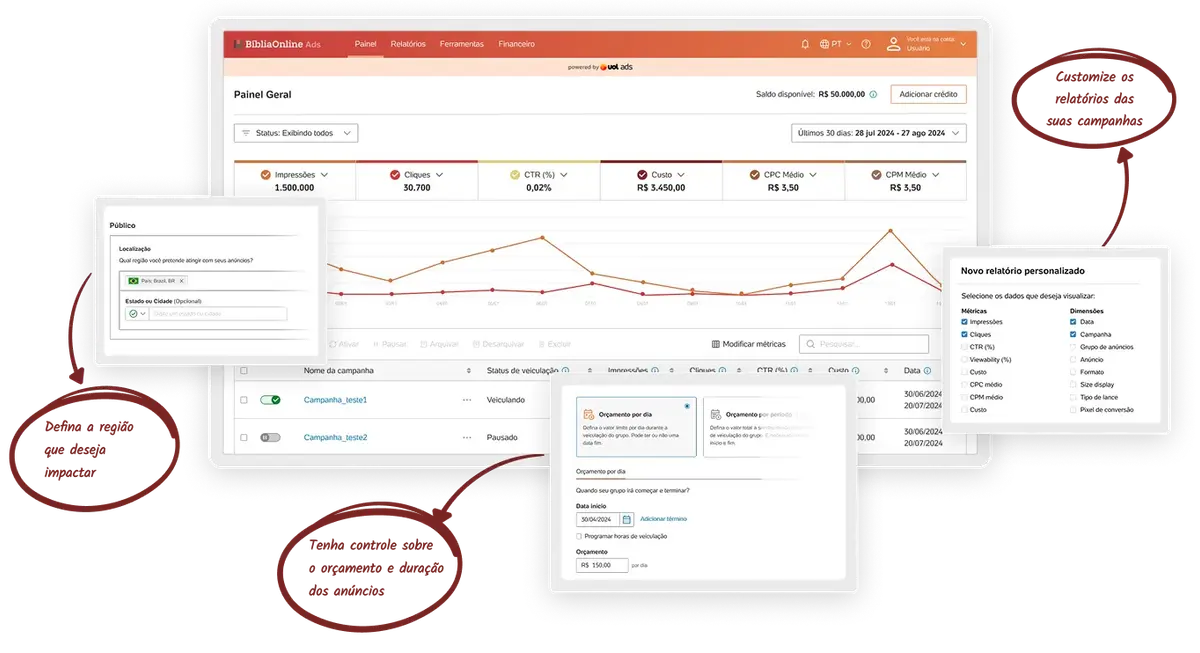This screenshot has width=1200, height=653.
Task: Uncheck Impressões in report Métricas
Action: tap(964, 322)
